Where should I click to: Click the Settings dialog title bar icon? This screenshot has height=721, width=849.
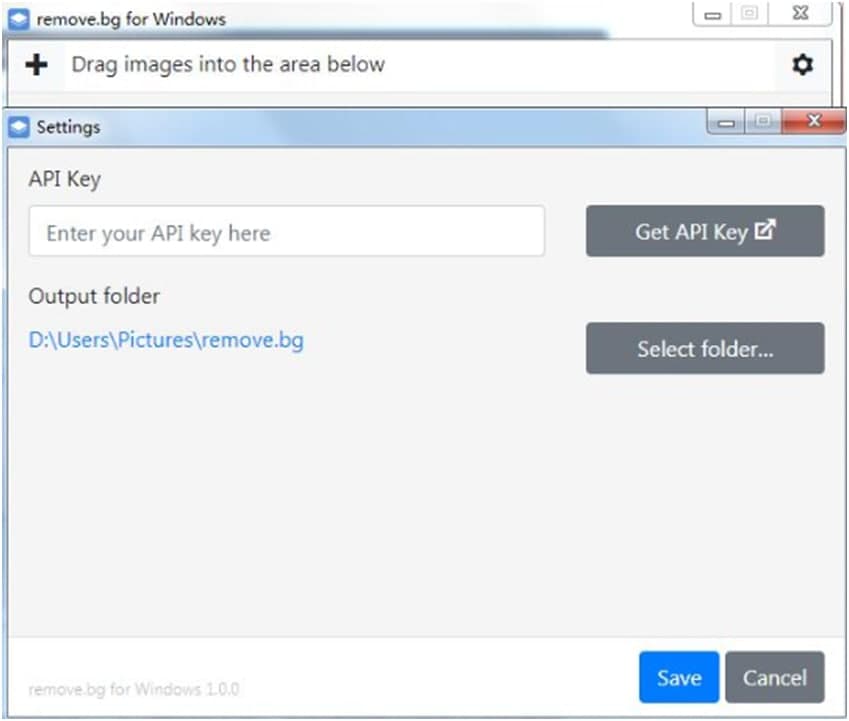click(x=19, y=127)
